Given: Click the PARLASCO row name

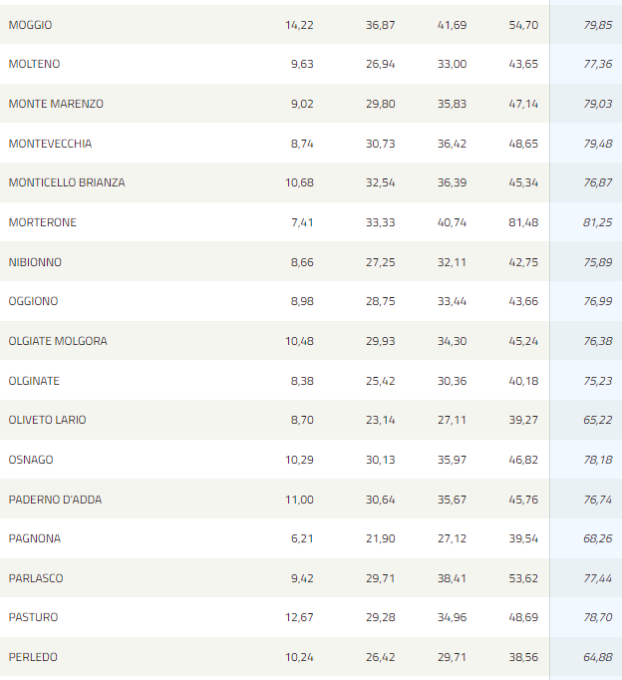Looking at the screenshot, I should 37,578.
